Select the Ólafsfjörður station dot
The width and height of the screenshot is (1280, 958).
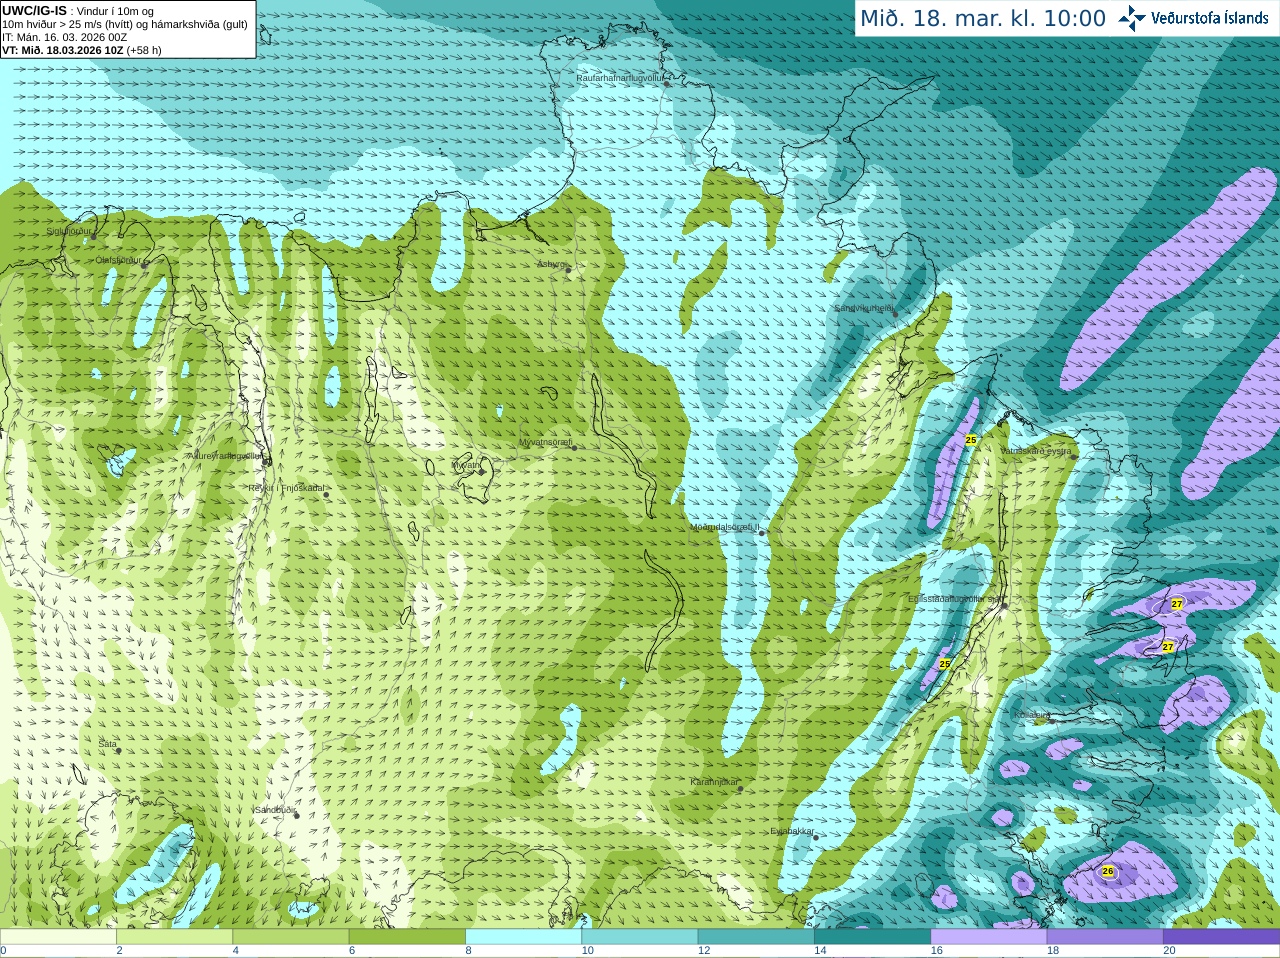[145, 266]
